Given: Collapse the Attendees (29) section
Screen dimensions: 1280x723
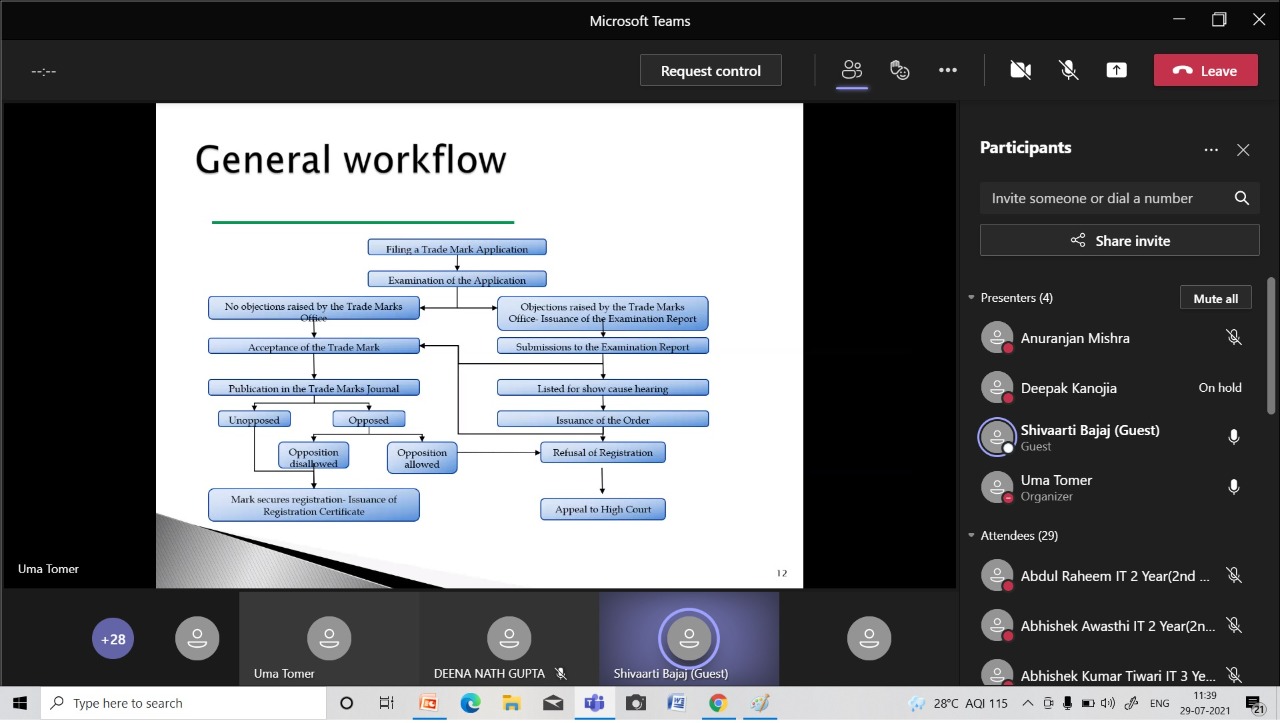Looking at the screenshot, I should pyautogui.click(x=971, y=536).
